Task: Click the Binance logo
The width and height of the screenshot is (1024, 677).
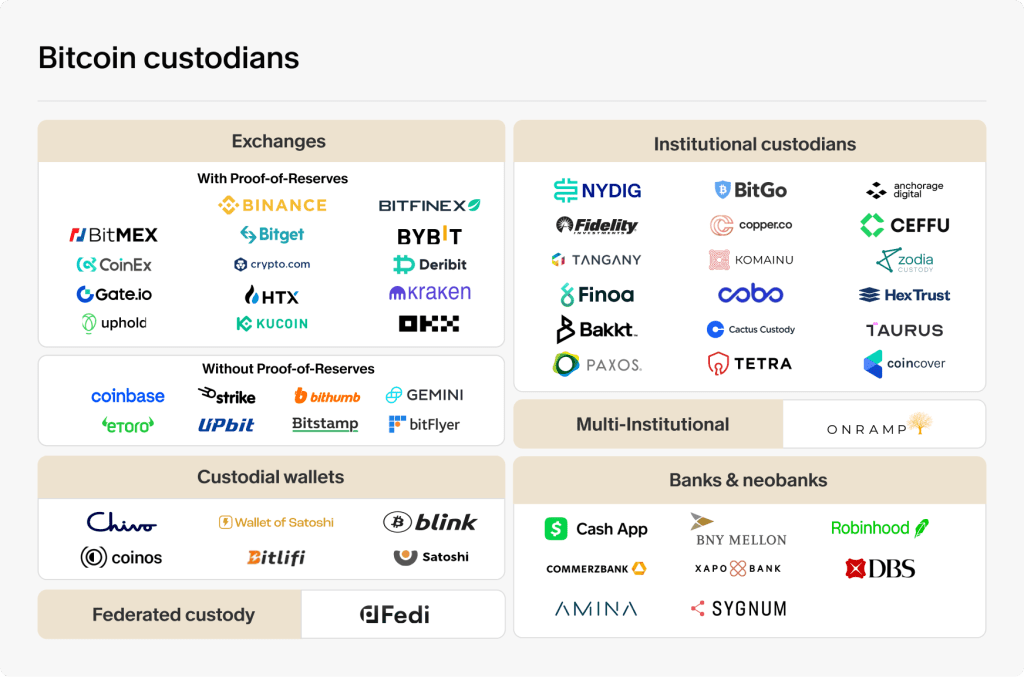Action: coord(272,205)
